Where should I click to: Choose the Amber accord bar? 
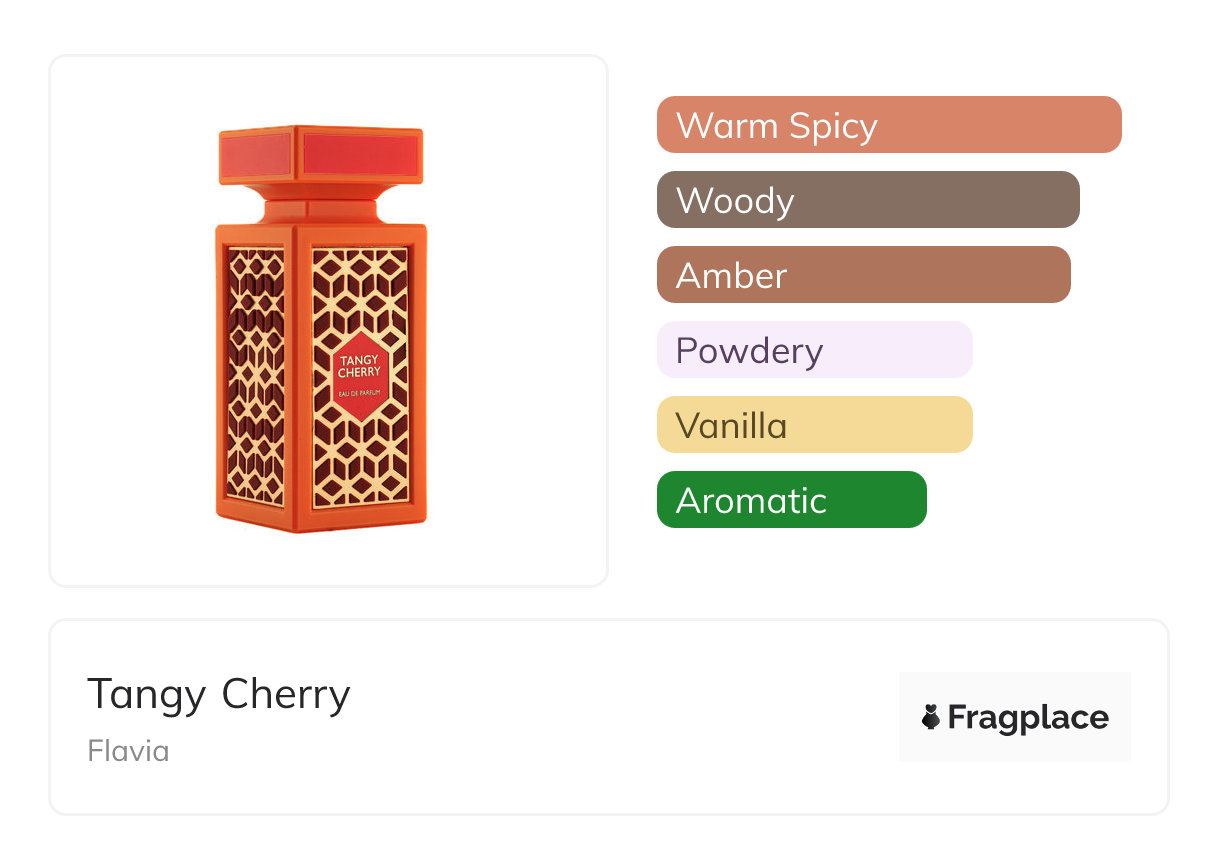pyautogui.click(x=863, y=275)
